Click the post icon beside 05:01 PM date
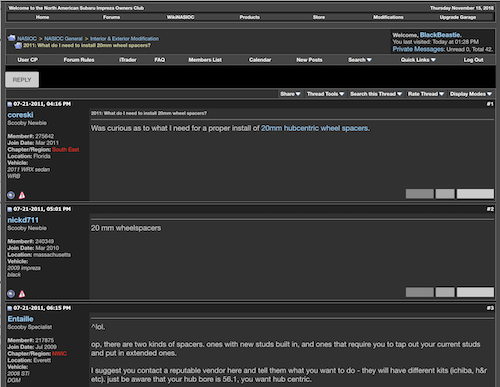The width and height of the screenshot is (500, 387). (x=10, y=209)
